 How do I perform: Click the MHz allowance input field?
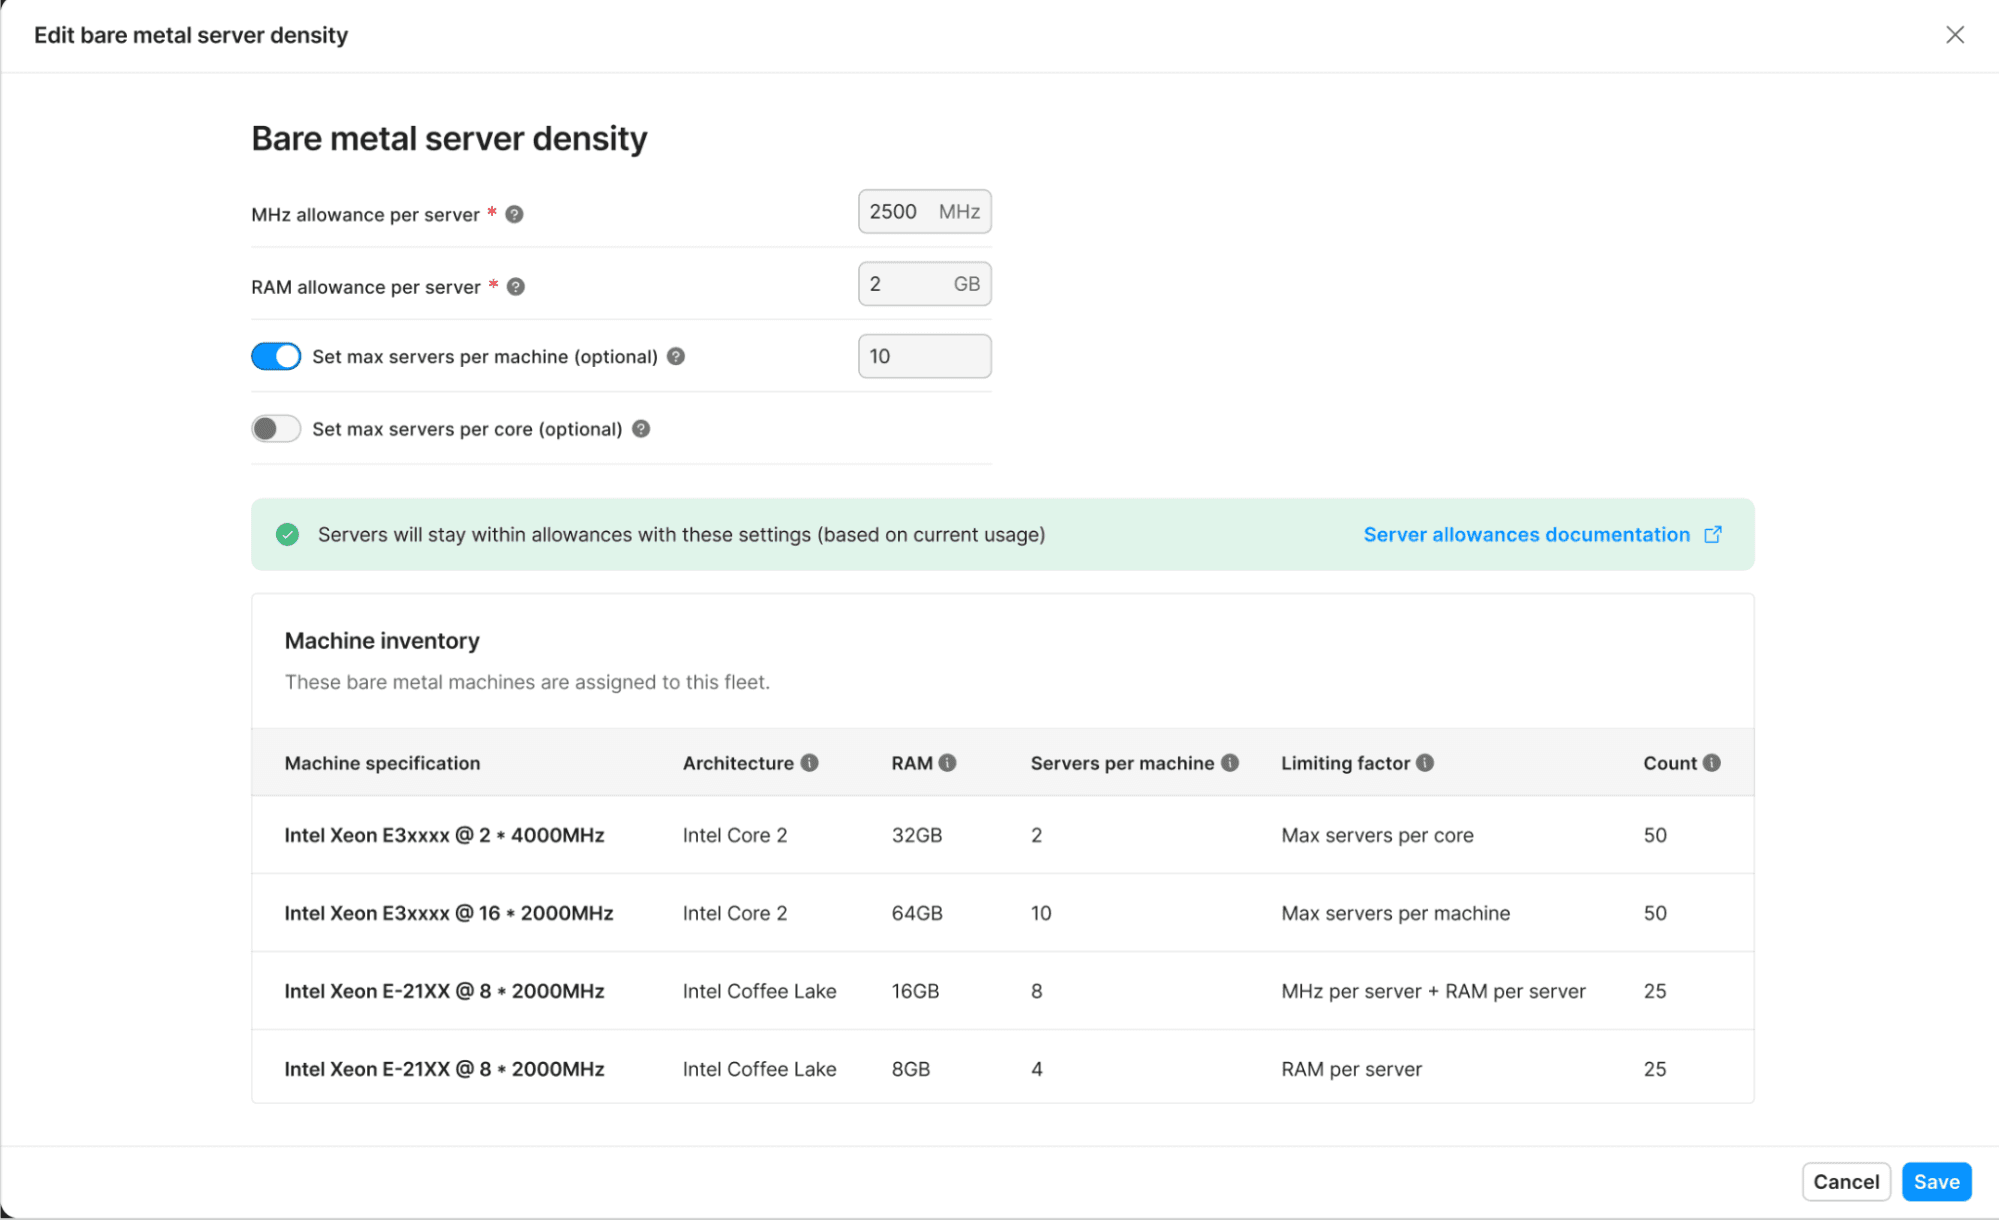tap(898, 211)
